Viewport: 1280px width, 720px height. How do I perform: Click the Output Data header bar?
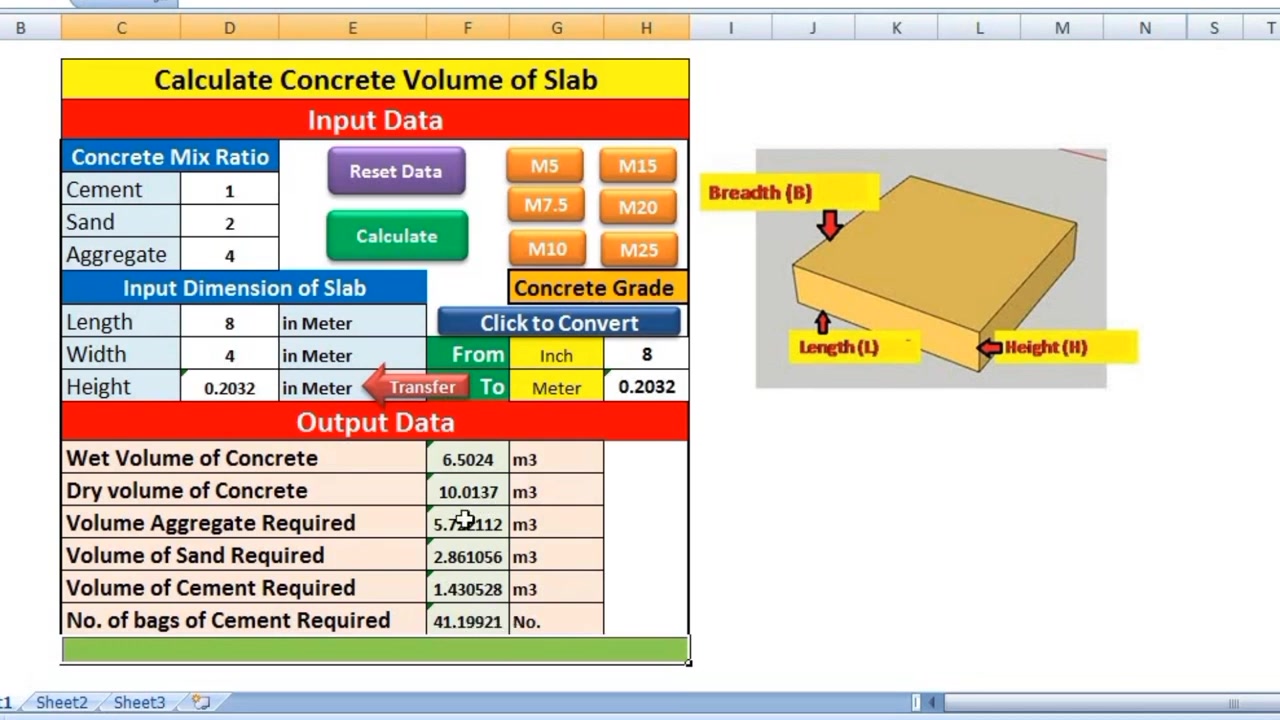coord(375,422)
